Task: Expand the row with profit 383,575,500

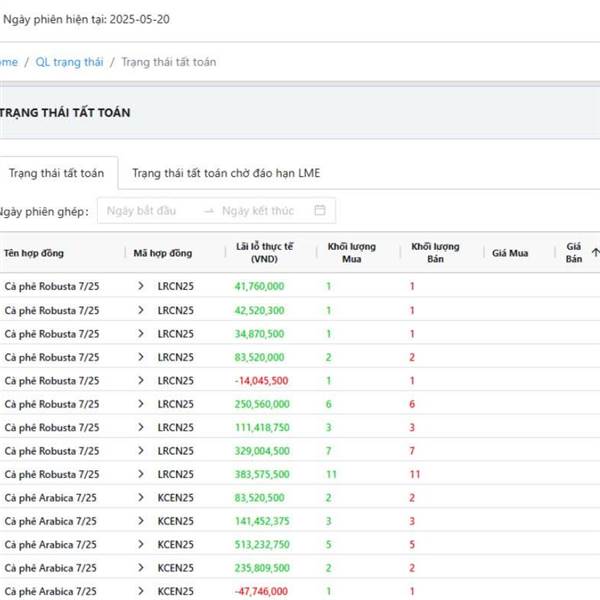Action: [x=141, y=474]
